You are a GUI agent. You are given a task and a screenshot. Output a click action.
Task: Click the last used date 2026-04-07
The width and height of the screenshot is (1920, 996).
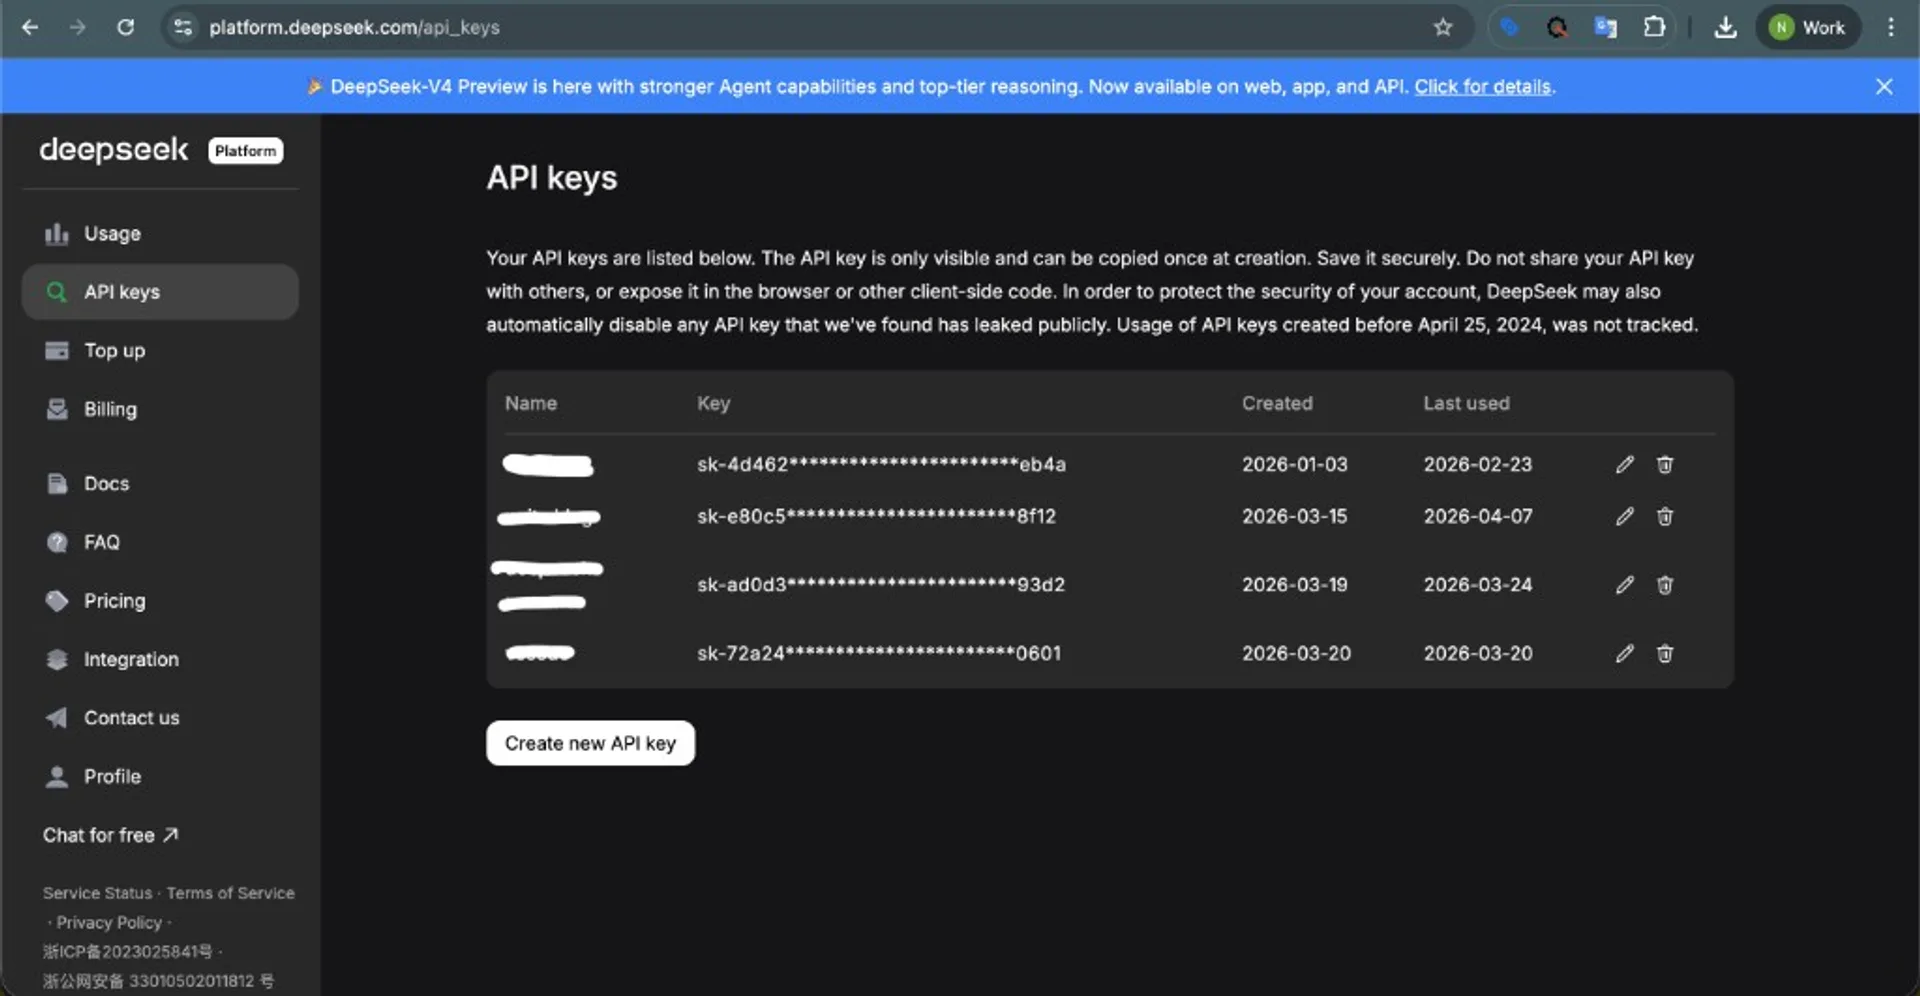point(1477,516)
